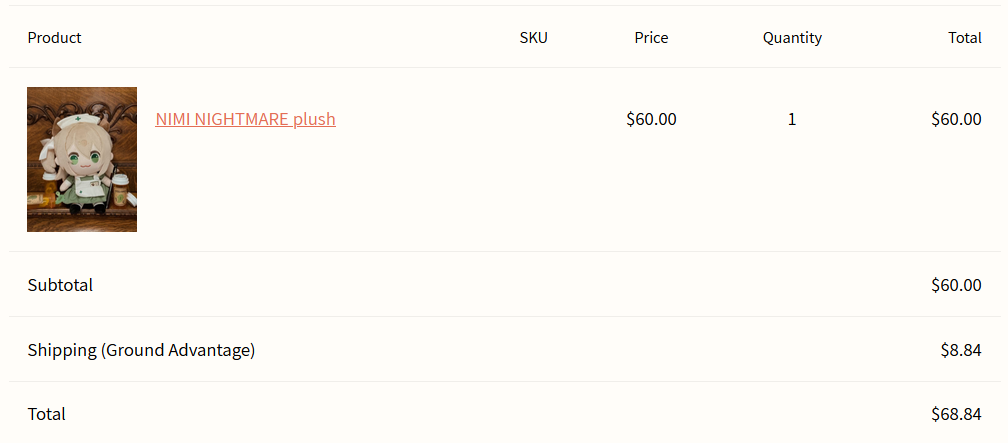Viewport: 1008px width, 443px height.
Task: Click the $60.00 unit price value
Action: point(651,119)
